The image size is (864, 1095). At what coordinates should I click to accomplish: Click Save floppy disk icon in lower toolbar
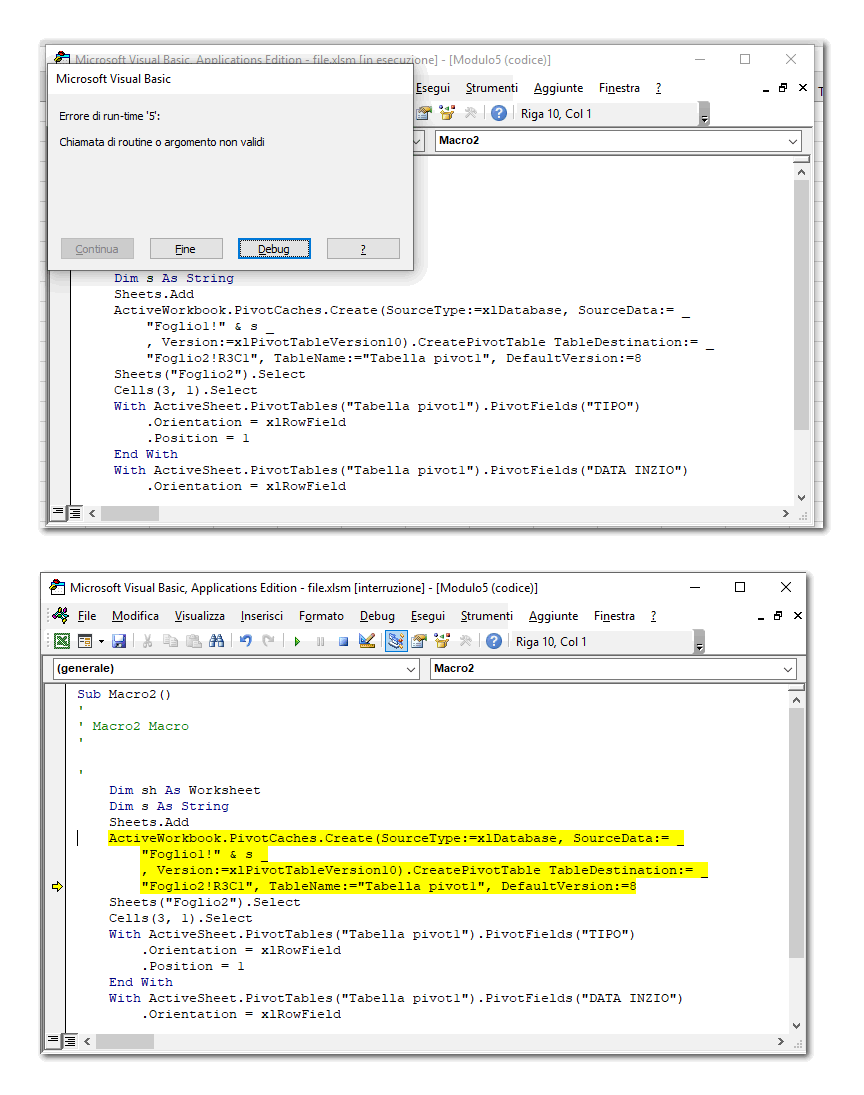click(119, 641)
